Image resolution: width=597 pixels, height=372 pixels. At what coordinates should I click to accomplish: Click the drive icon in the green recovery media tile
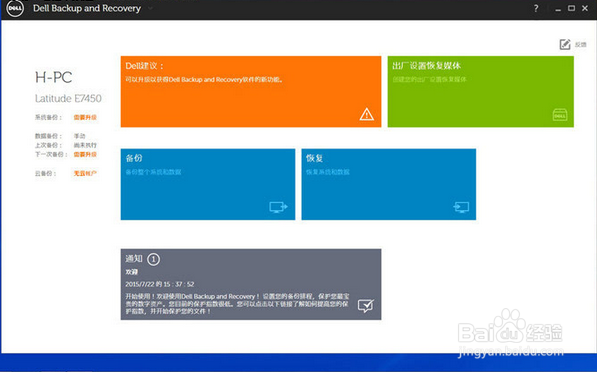(560, 115)
